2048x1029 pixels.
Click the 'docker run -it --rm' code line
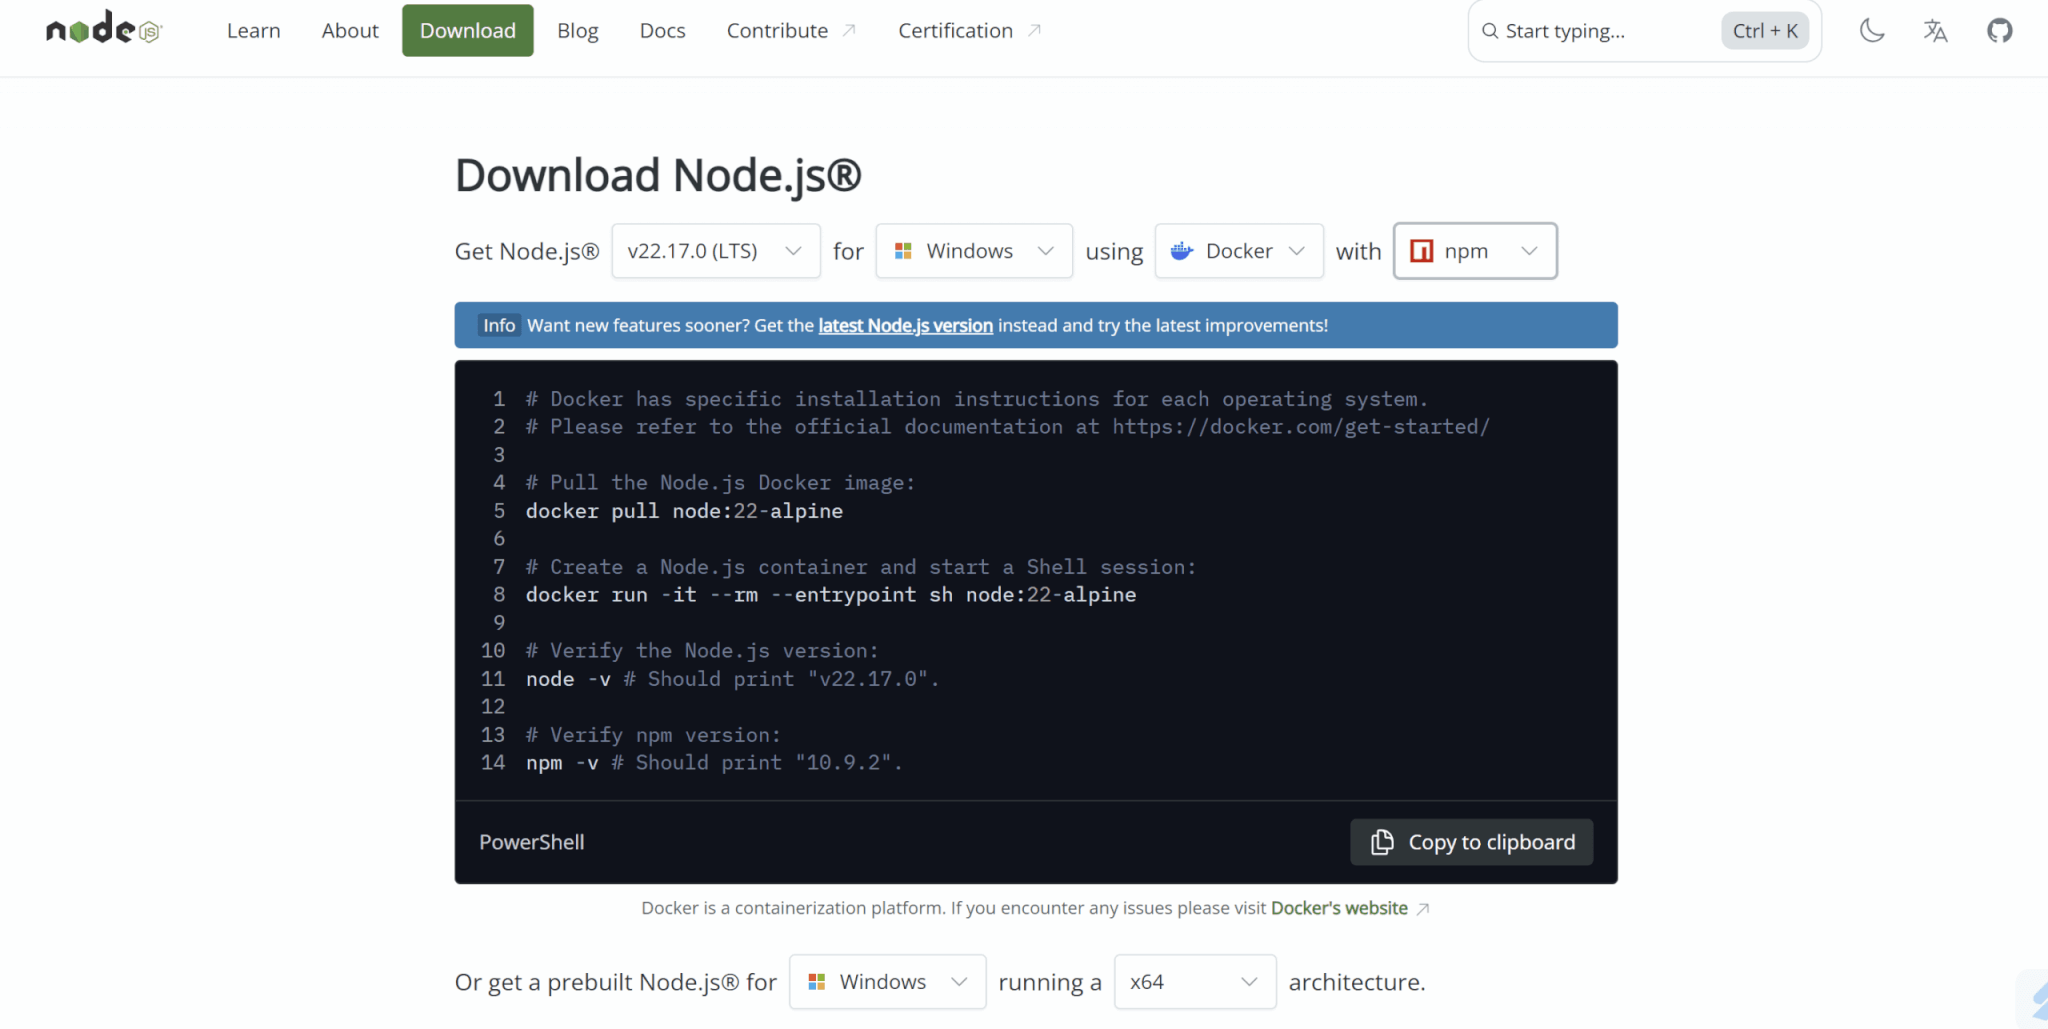(x=831, y=595)
